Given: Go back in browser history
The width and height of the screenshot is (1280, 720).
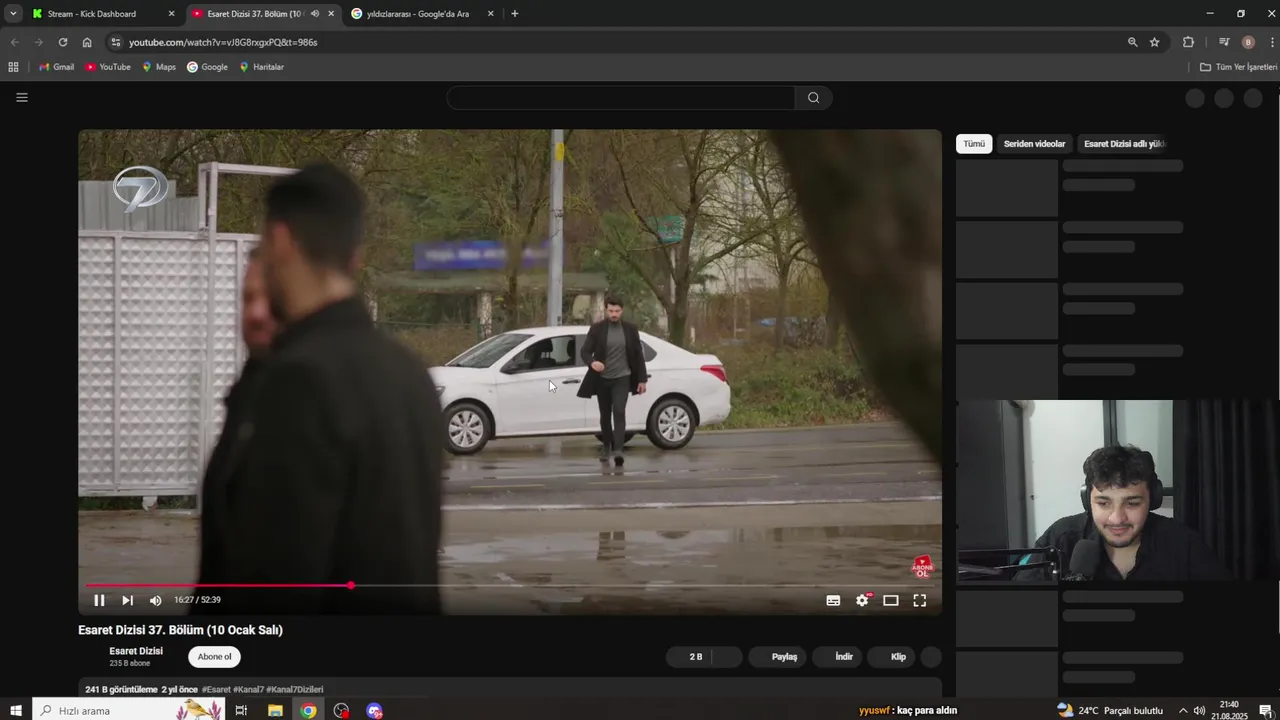Looking at the screenshot, I should tap(14, 42).
